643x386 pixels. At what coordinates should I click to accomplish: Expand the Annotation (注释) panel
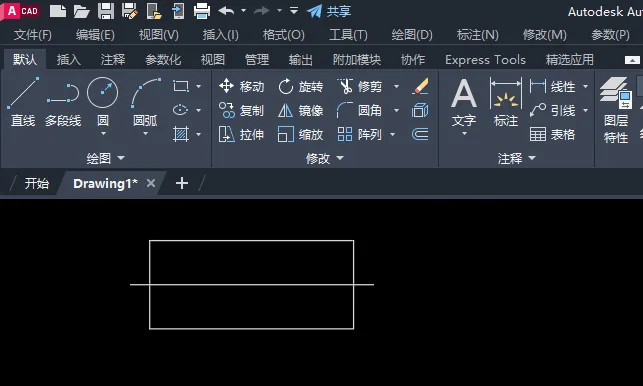pos(517,158)
